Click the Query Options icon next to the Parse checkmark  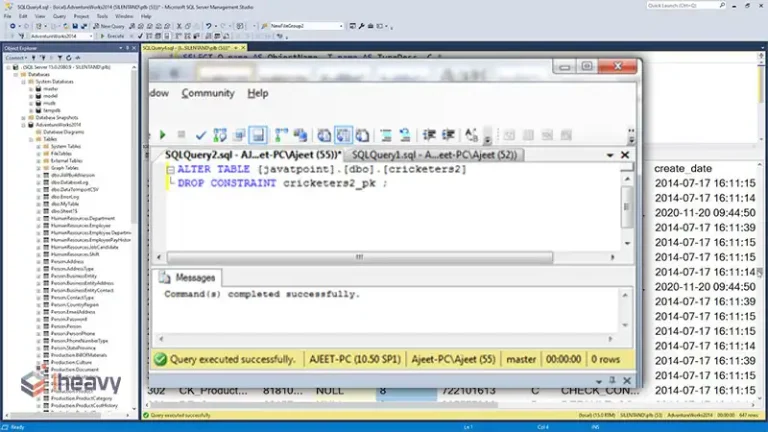tap(239, 135)
